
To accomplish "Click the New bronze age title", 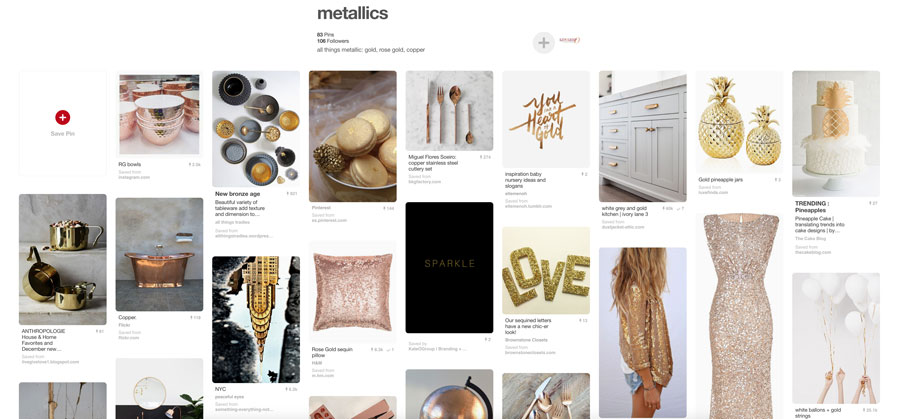I will [x=238, y=194].
